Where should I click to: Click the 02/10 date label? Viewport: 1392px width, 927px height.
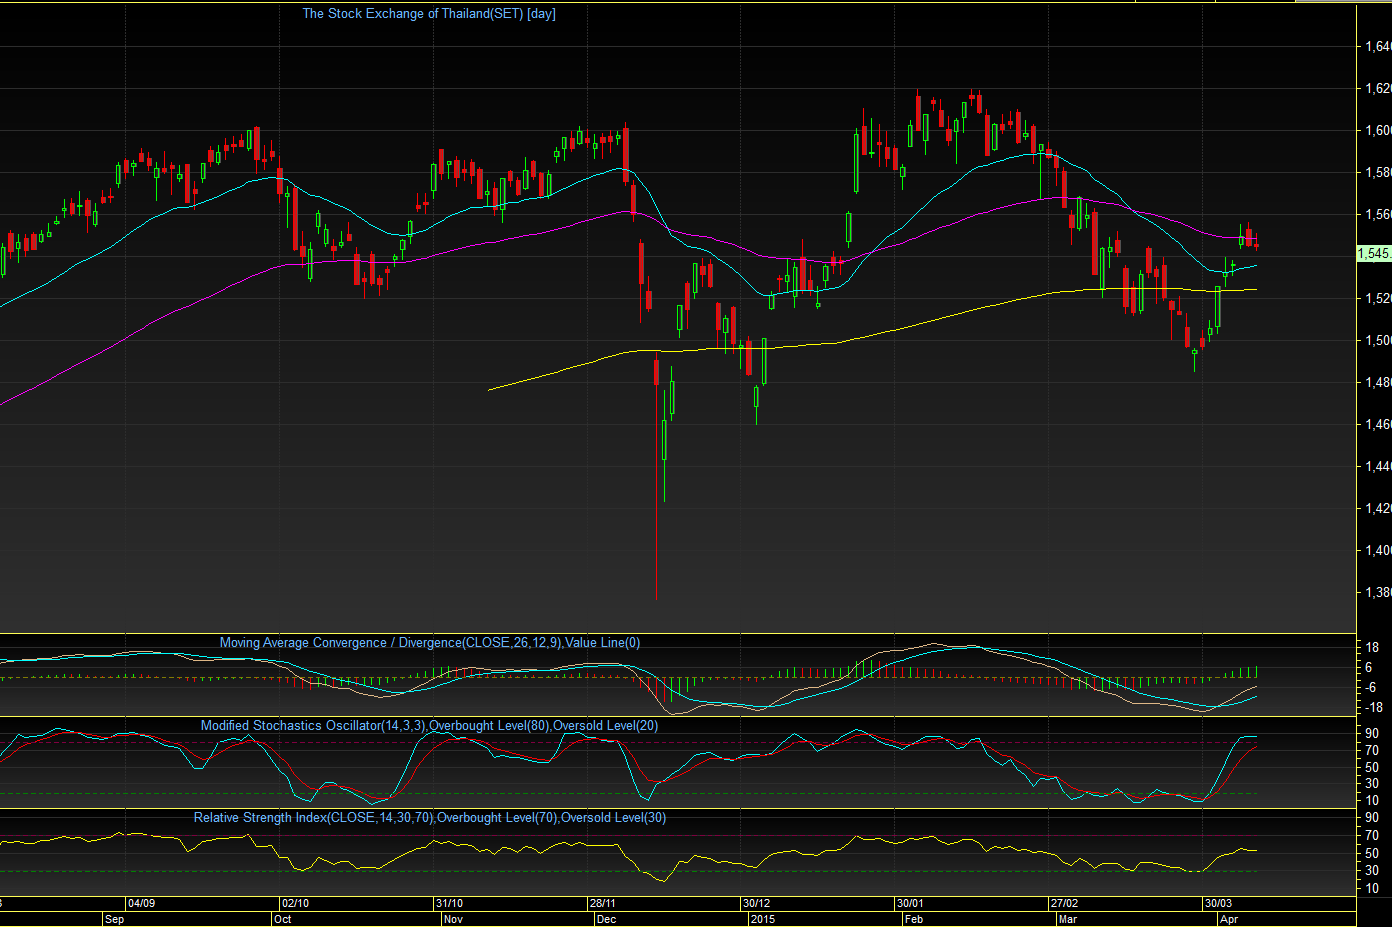click(x=296, y=904)
